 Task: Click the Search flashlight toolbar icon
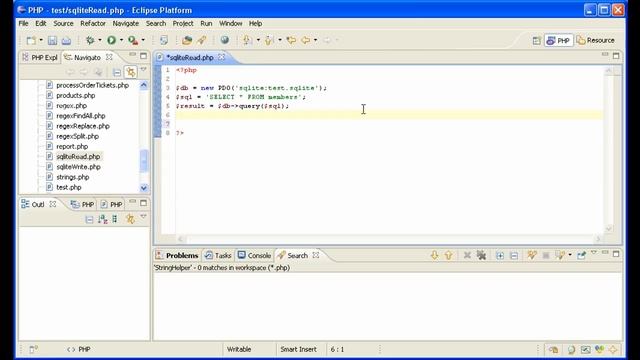point(202,40)
